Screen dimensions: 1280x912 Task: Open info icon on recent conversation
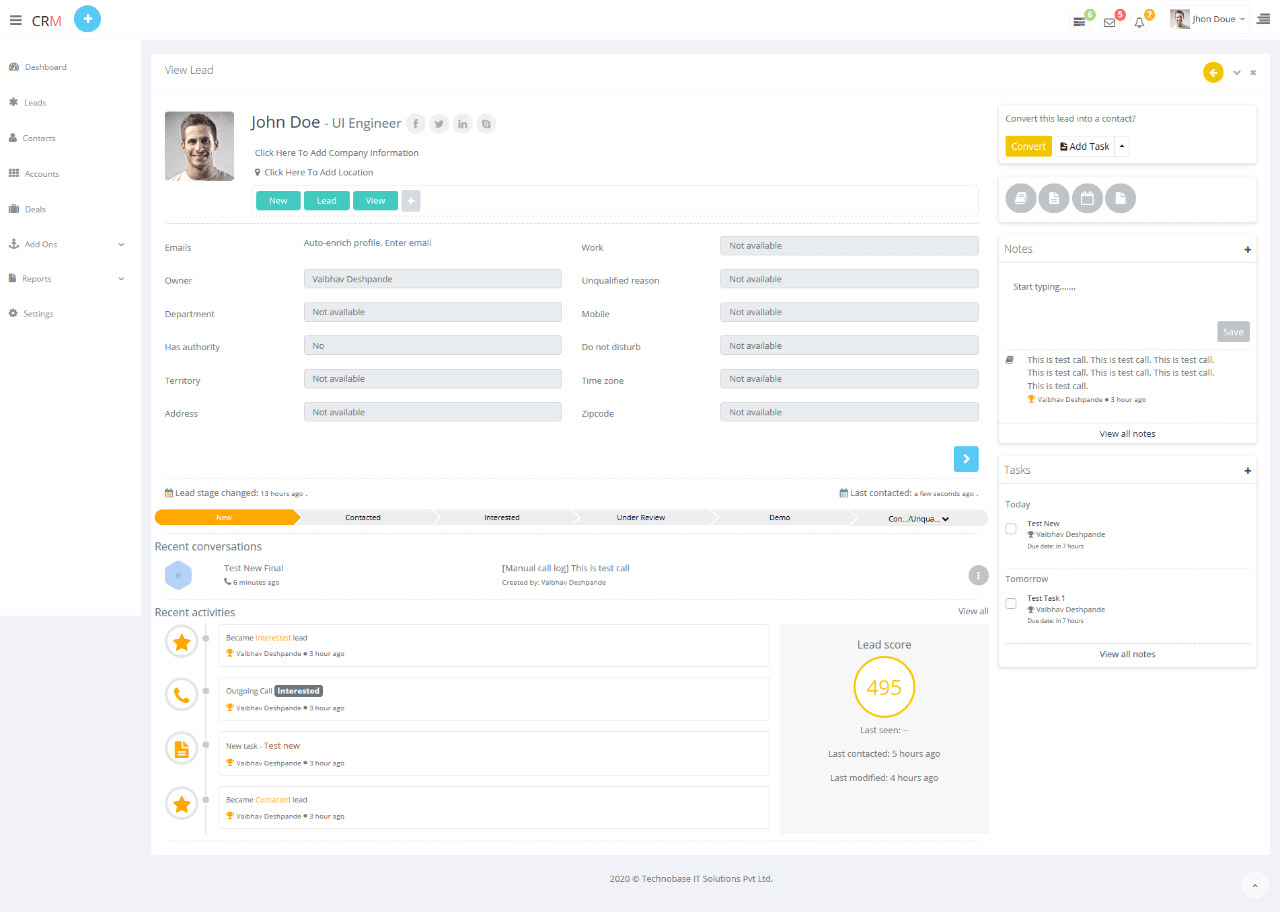pos(978,575)
